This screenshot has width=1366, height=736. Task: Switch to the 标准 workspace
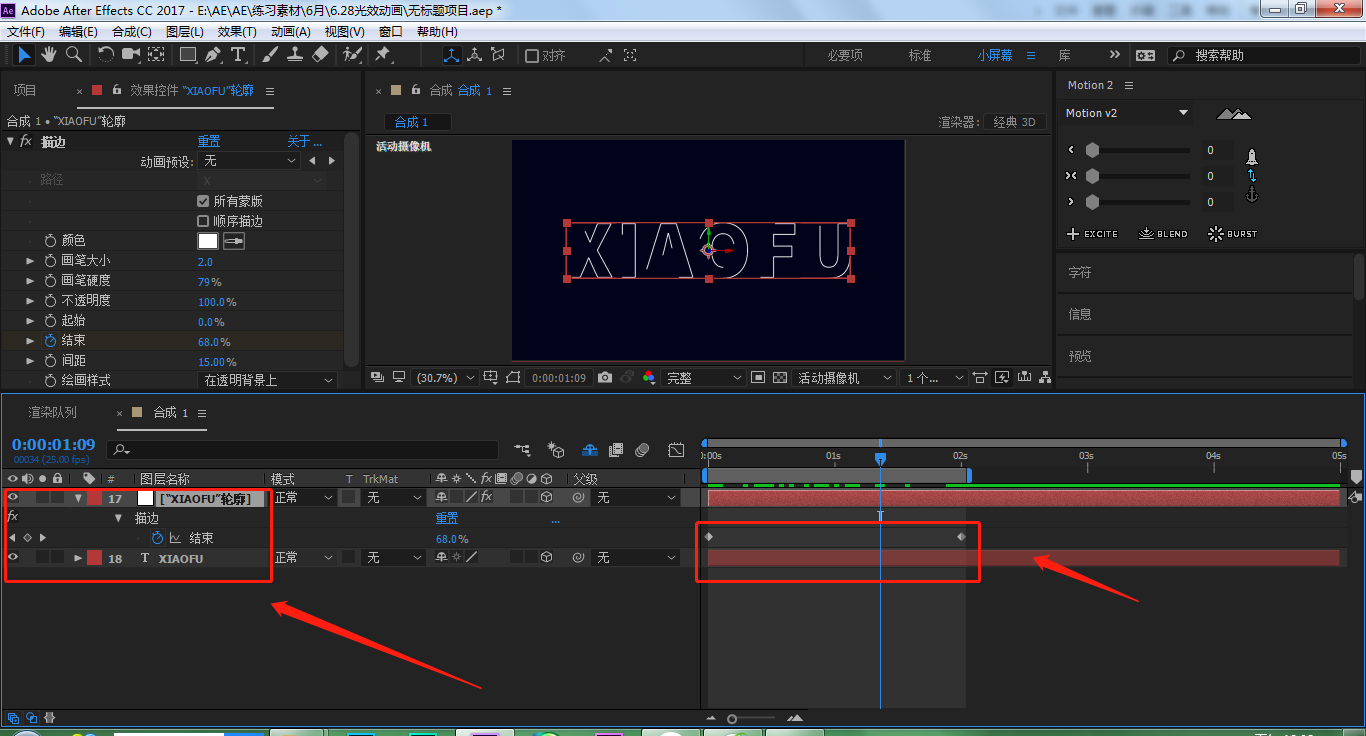click(x=920, y=56)
